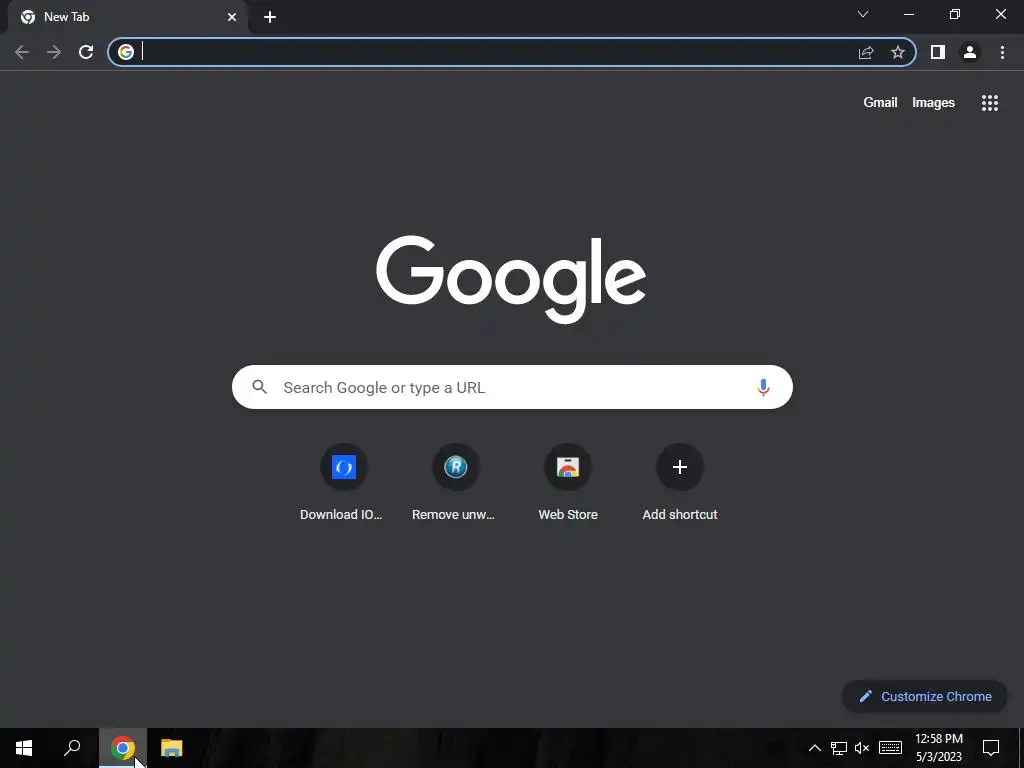Click the Google icon in address bar
The height and width of the screenshot is (768, 1024).
click(126, 52)
